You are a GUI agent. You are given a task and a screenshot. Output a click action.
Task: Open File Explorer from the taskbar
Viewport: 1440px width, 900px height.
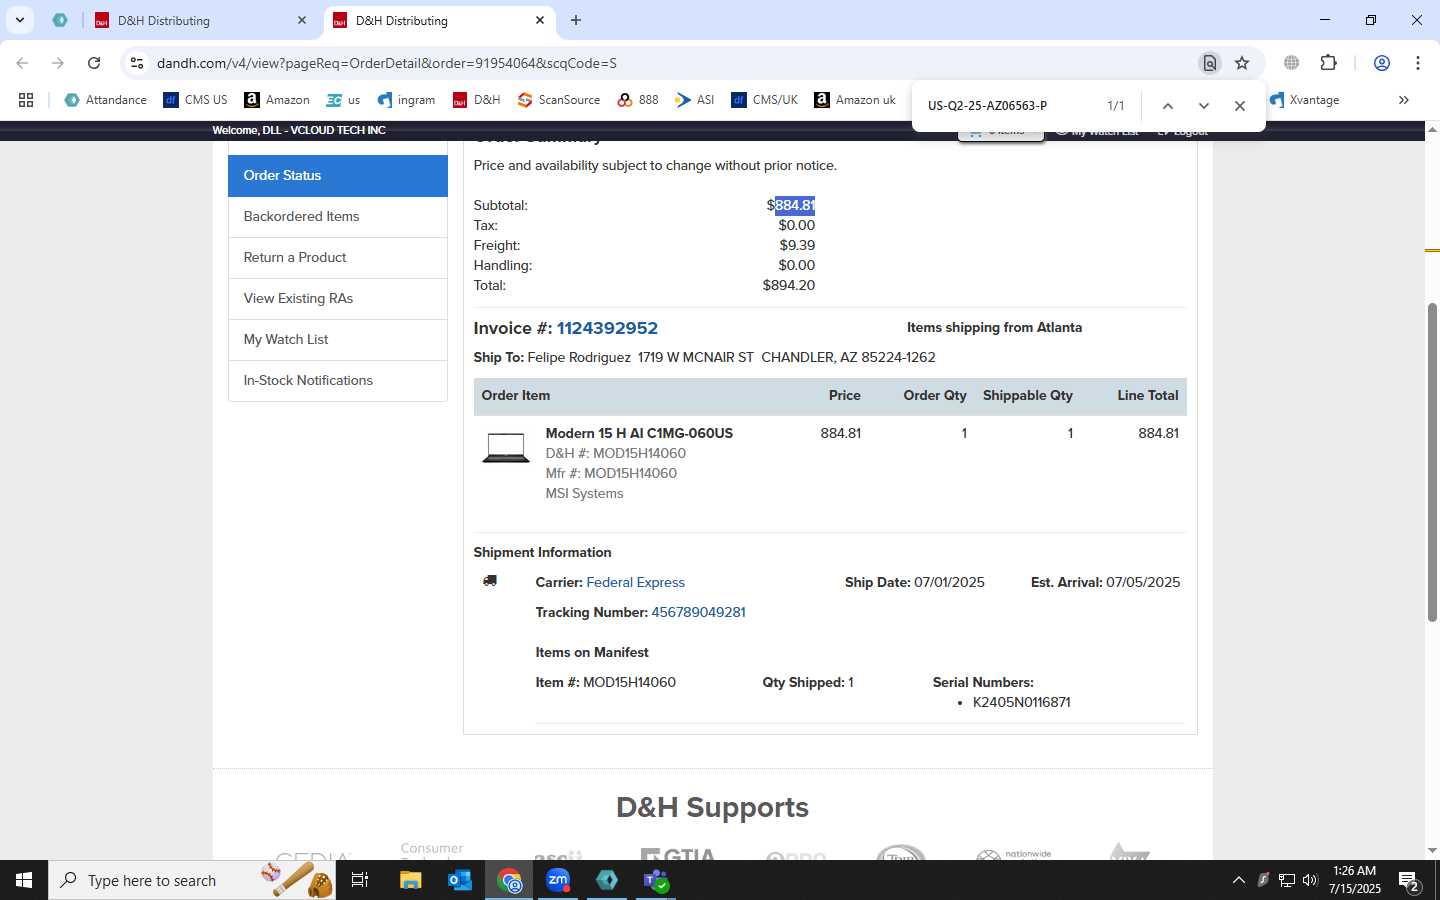point(411,880)
